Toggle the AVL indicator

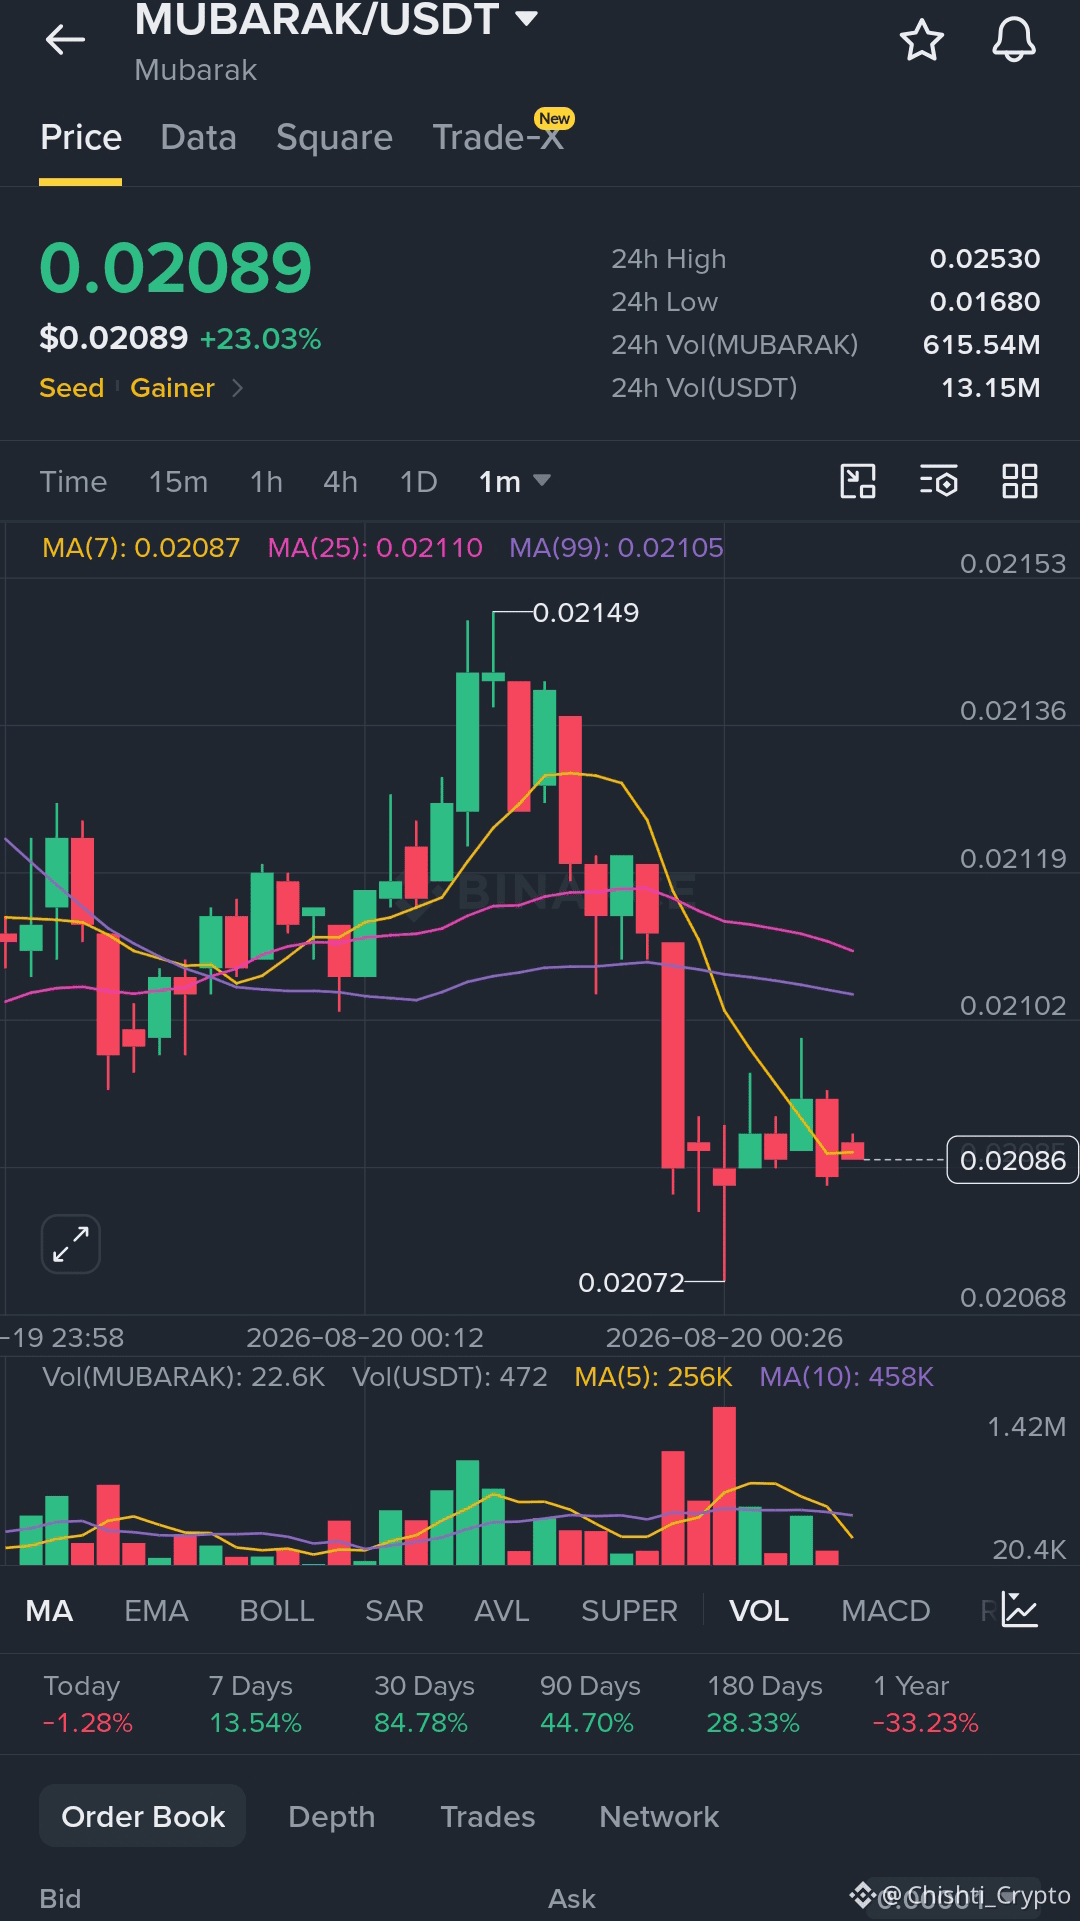[501, 1610]
